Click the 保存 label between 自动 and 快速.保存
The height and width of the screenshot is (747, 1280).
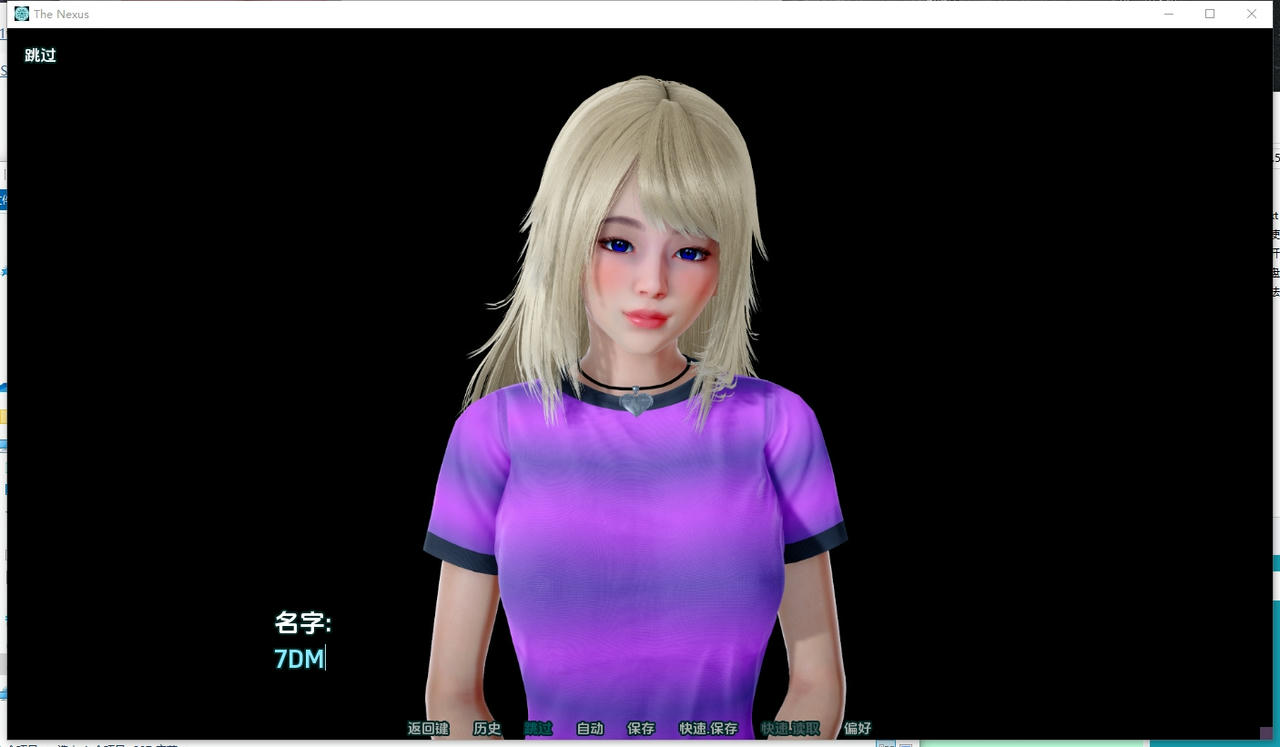(640, 729)
